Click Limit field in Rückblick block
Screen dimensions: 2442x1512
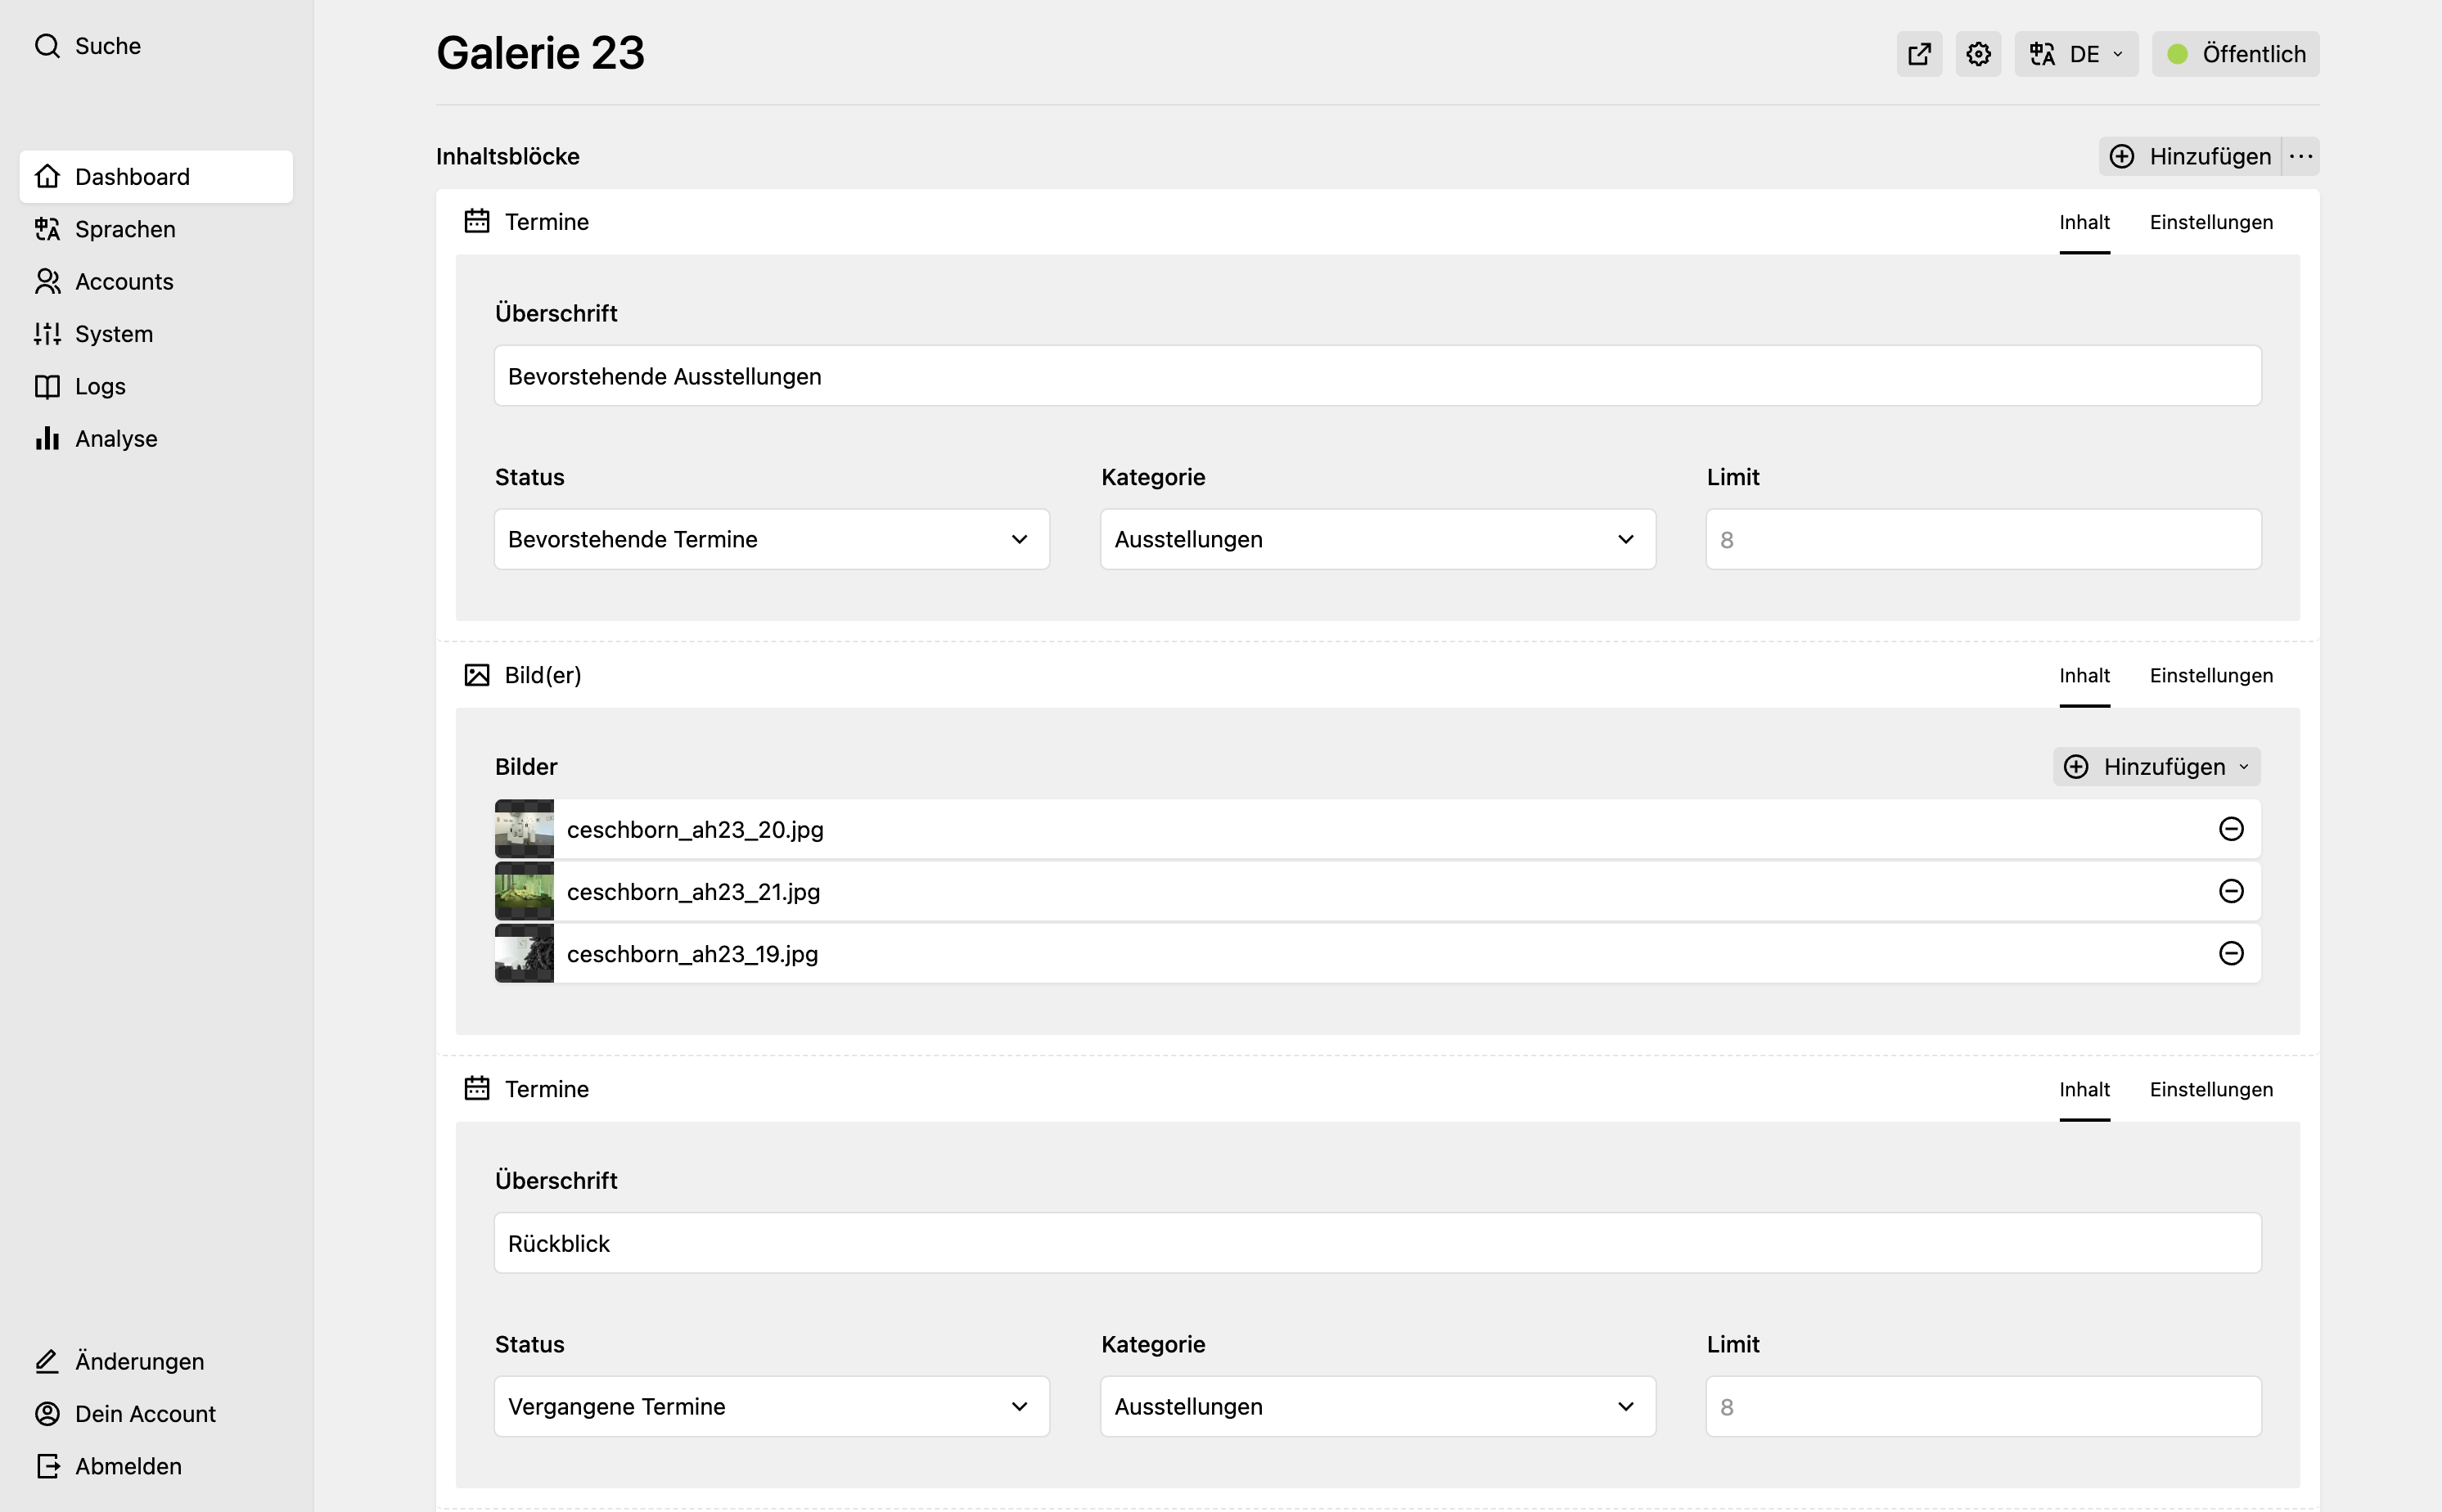(1984, 1407)
